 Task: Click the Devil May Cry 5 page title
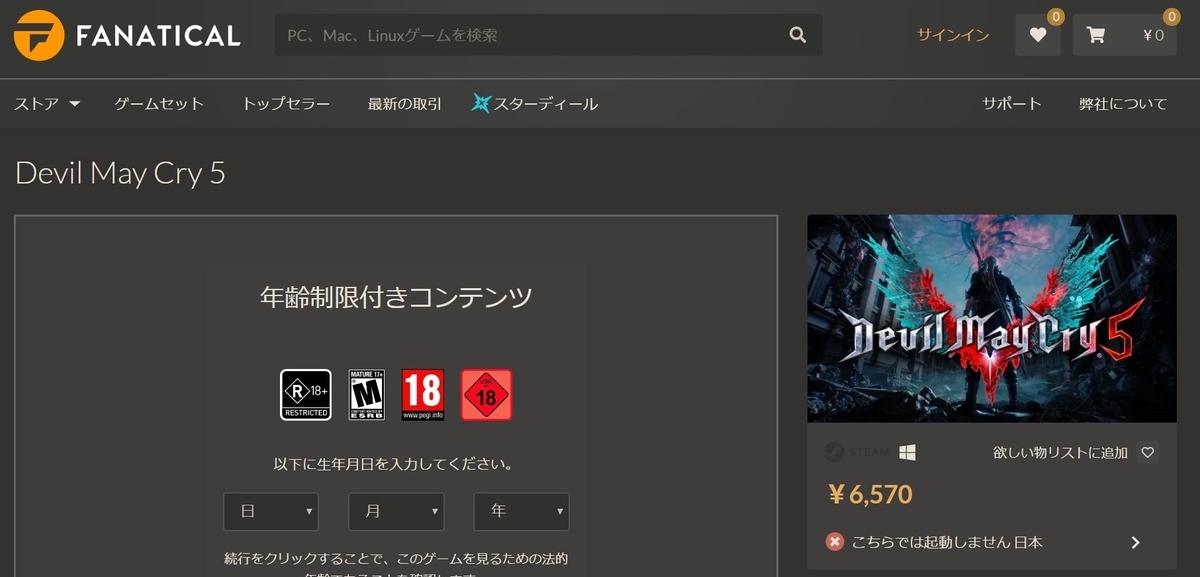[120, 173]
